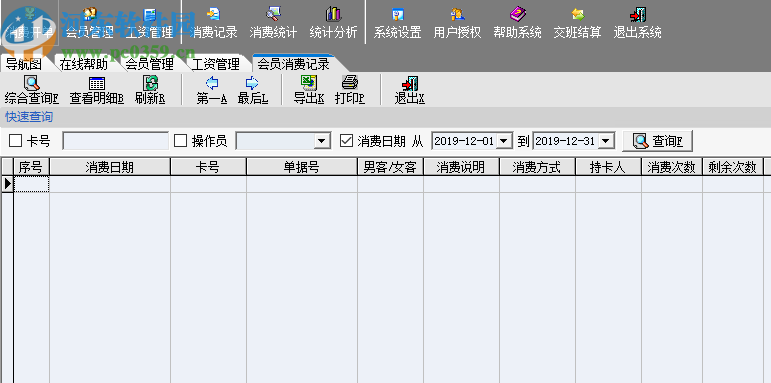Open 综合查询F search tool
The height and width of the screenshot is (383, 771).
[x=31, y=90]
